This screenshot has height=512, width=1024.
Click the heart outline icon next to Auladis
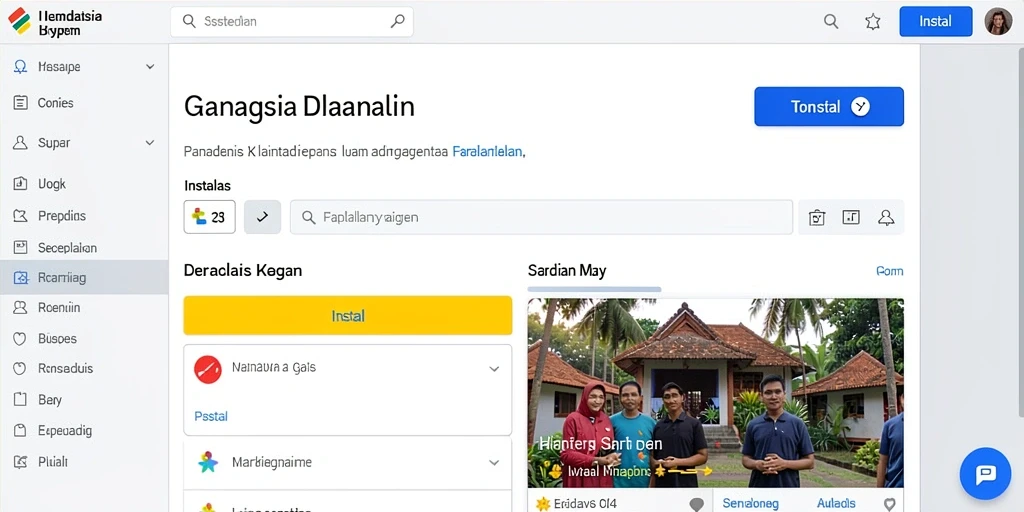coord(889,504)
